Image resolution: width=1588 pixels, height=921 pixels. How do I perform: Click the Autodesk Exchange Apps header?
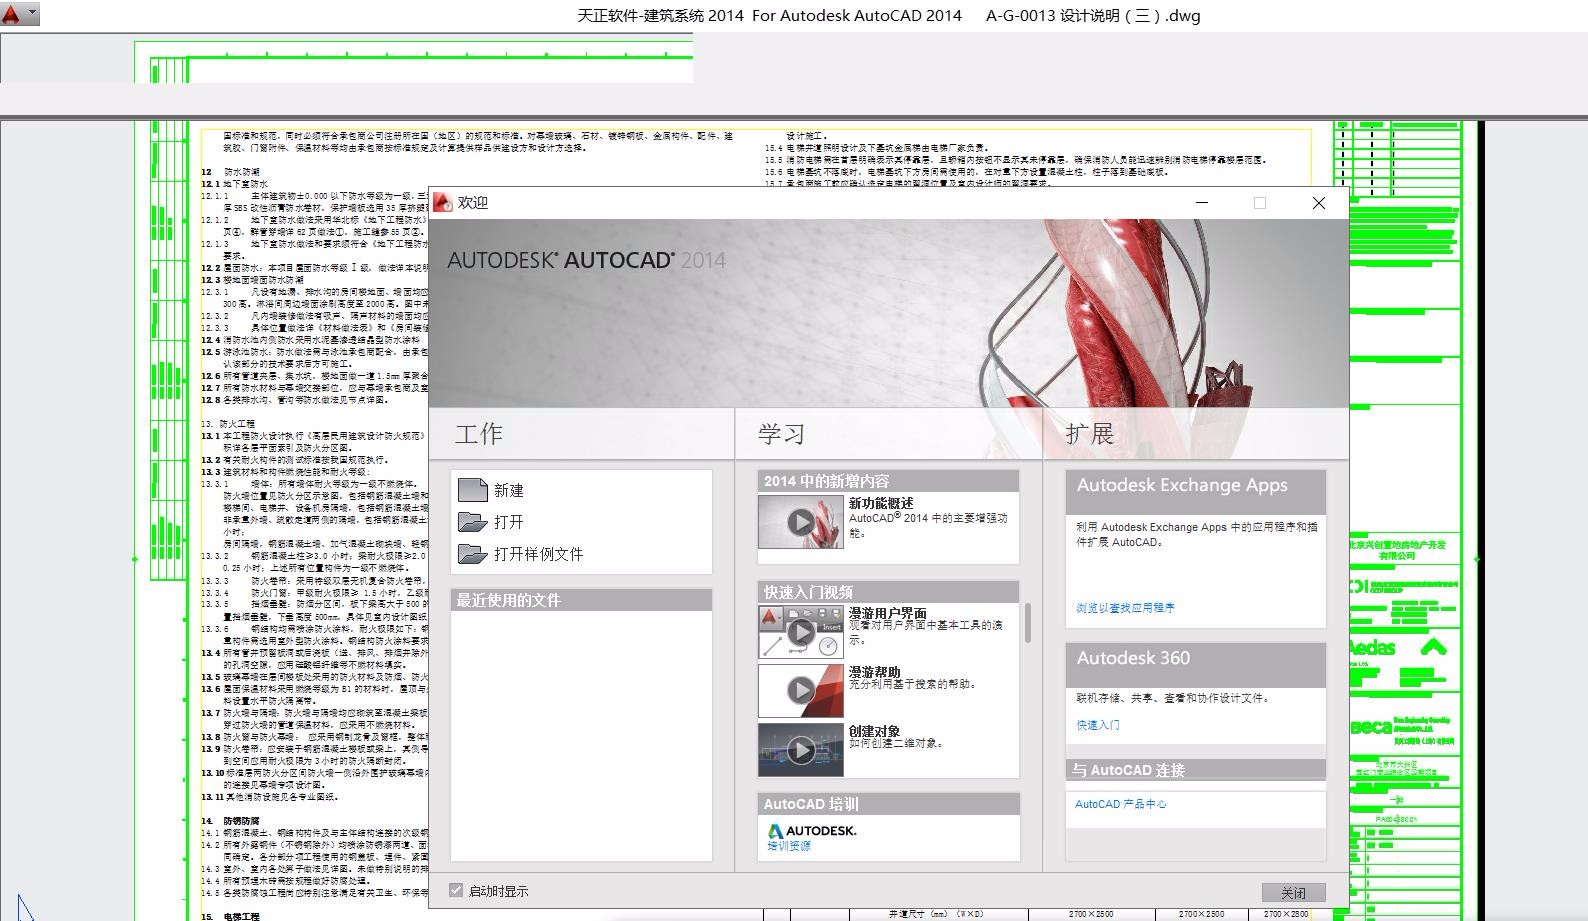tap(1196, 491)
